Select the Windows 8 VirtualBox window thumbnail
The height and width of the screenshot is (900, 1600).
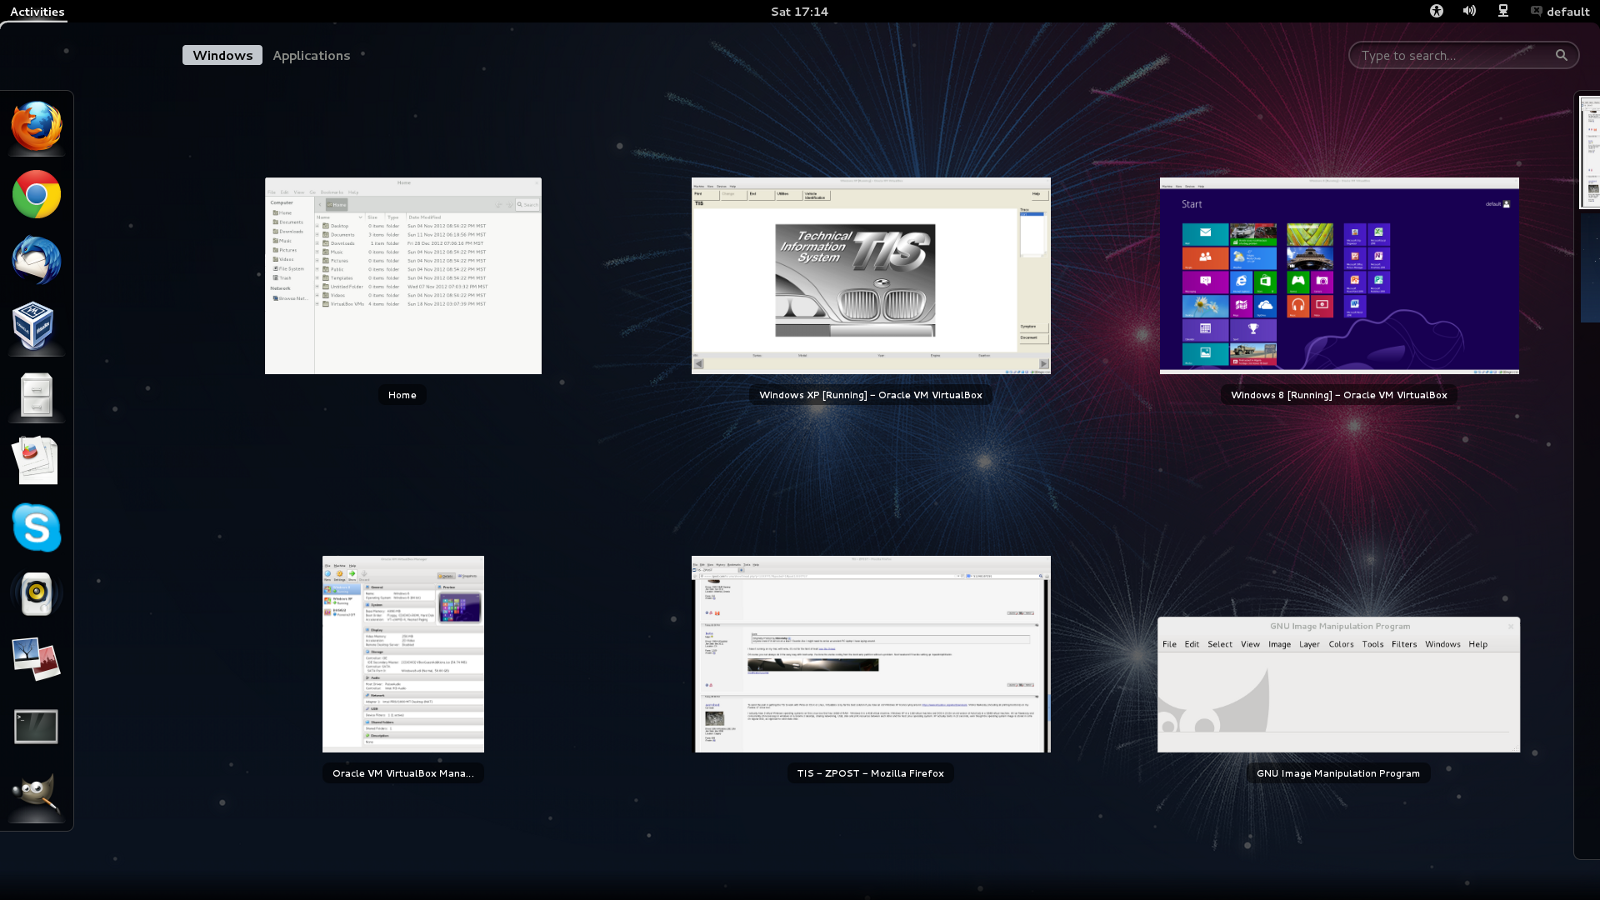1339,276
